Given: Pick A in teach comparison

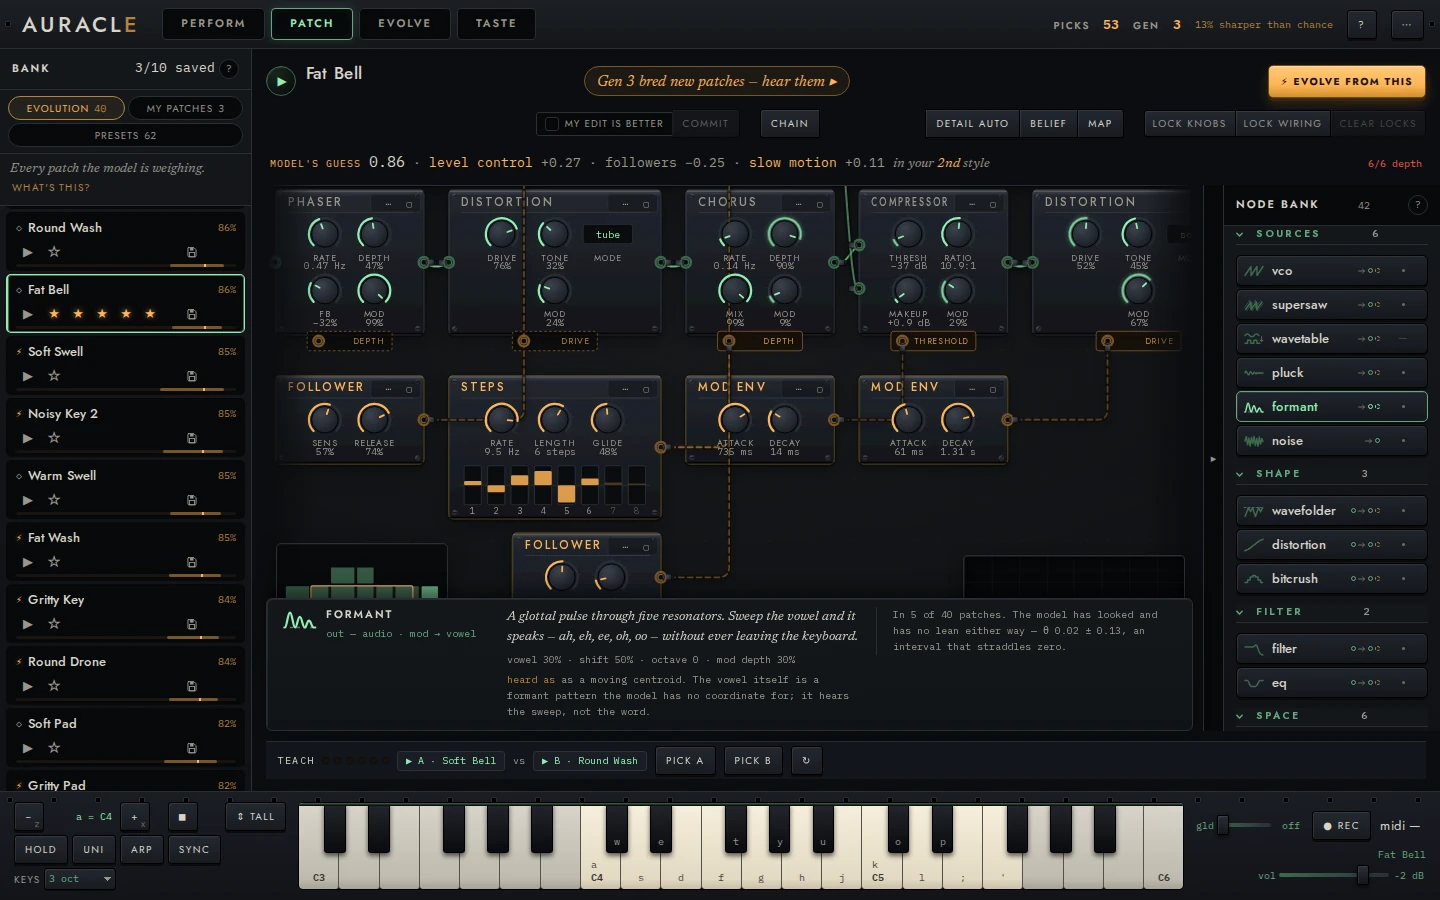Looking at the screenshot, I should pyautogui.click(x=684, y=761).
